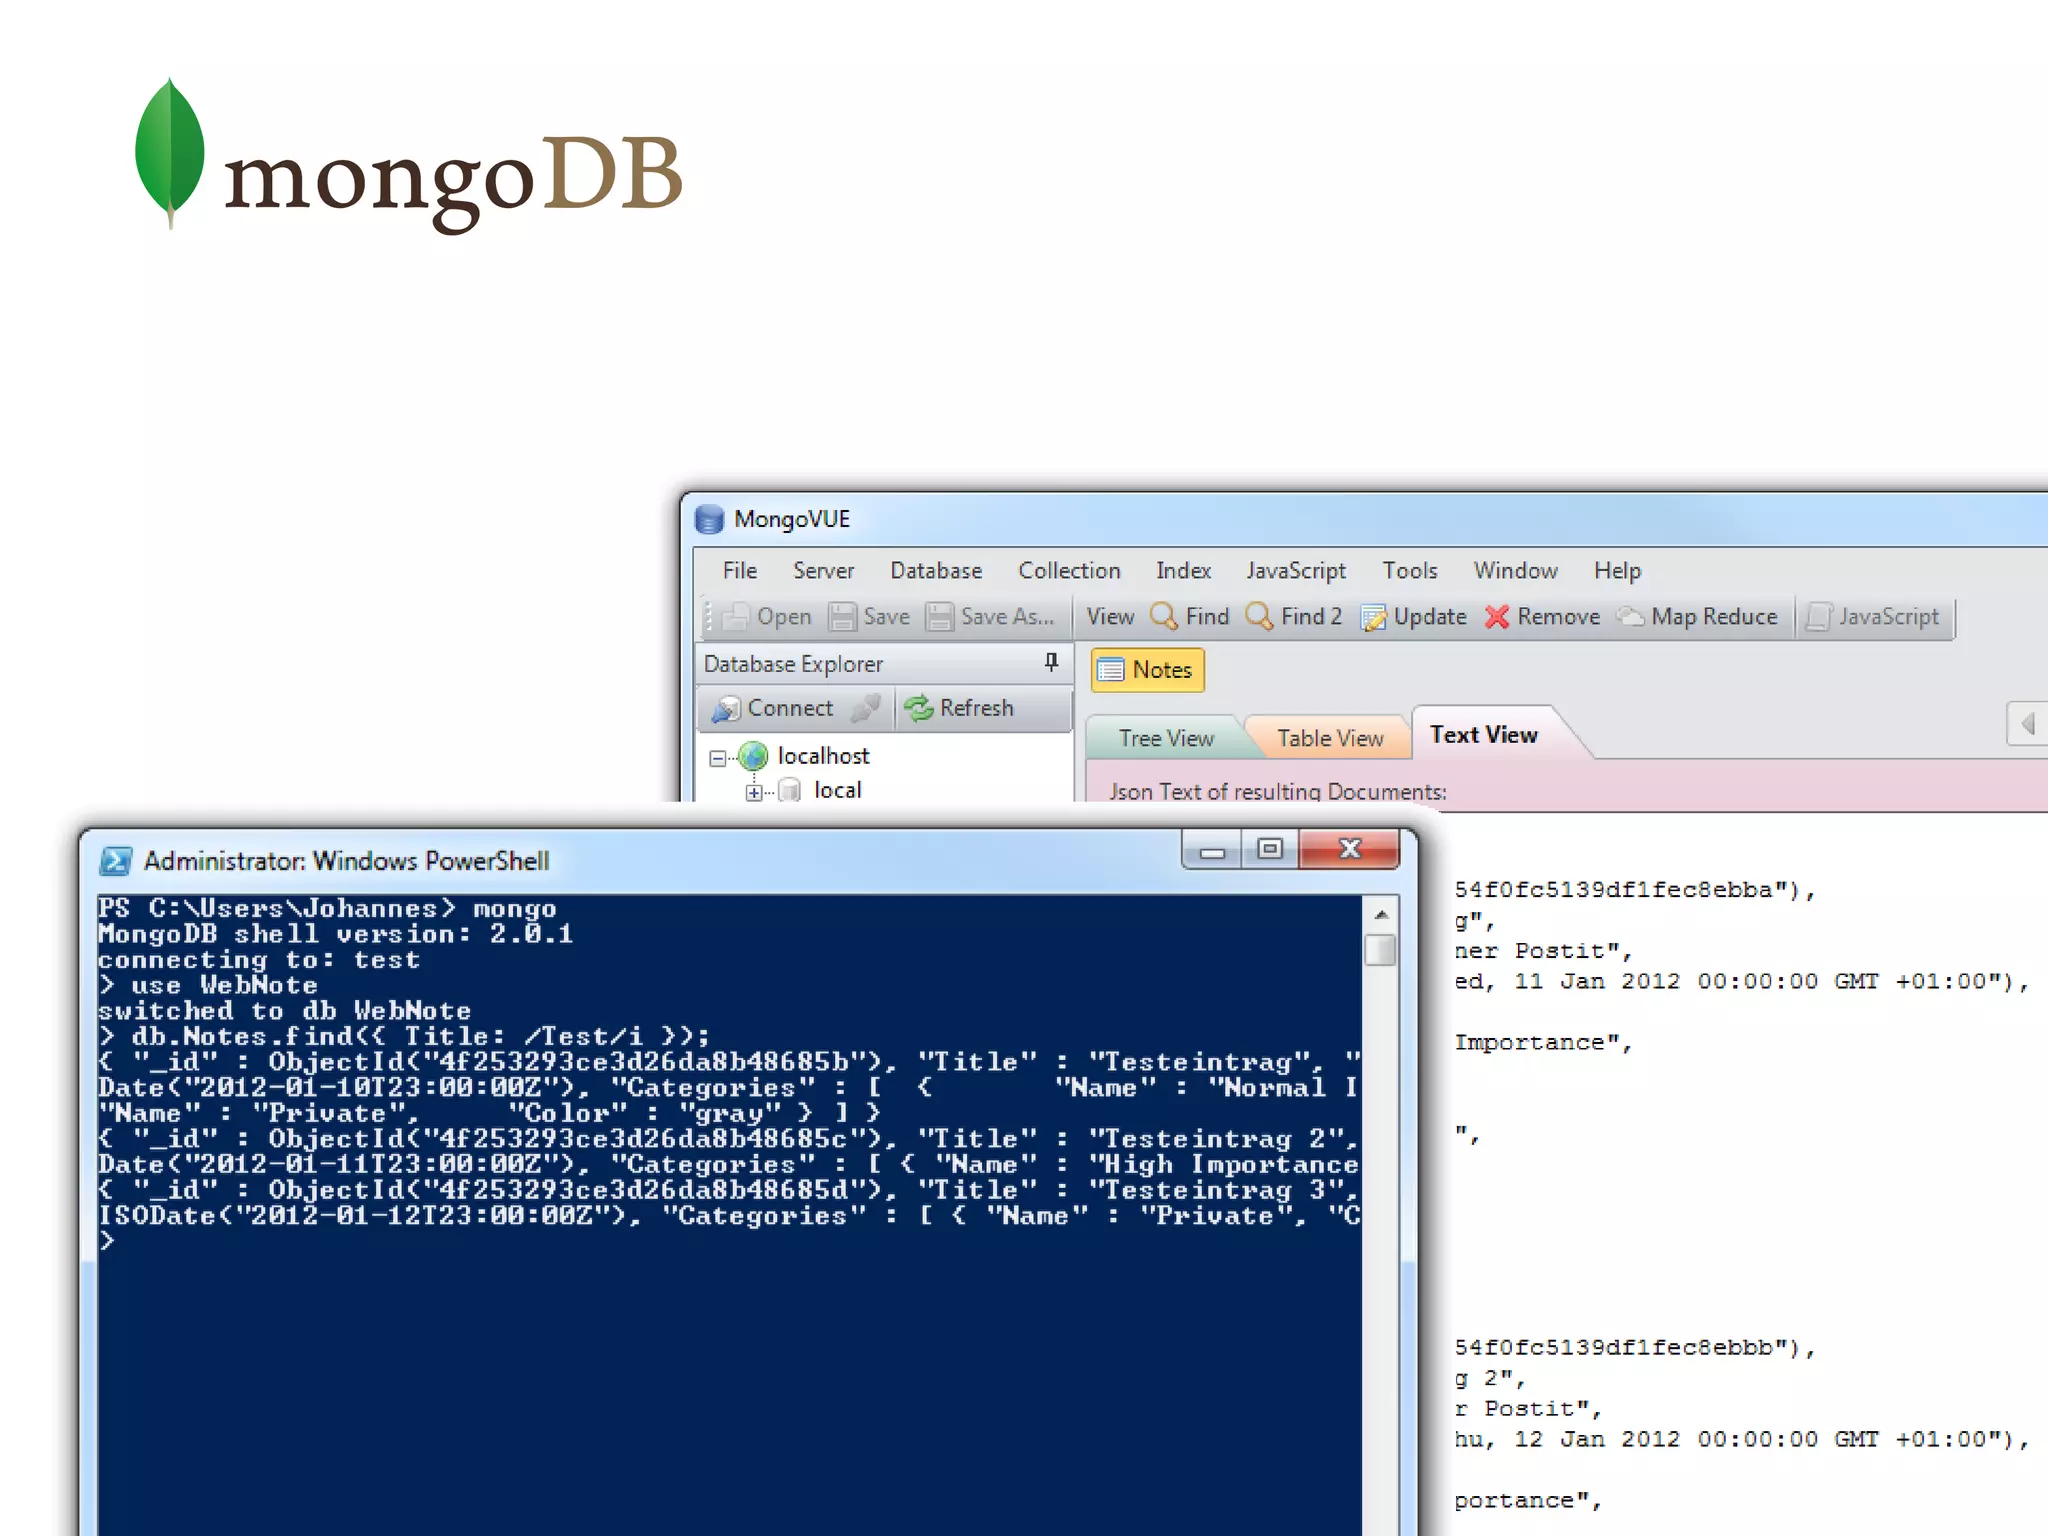The image size is (2048, 1536).
Task: Click the left arrow beside the view tabs
Action: pyautogui.click(x=2027, y=723)
